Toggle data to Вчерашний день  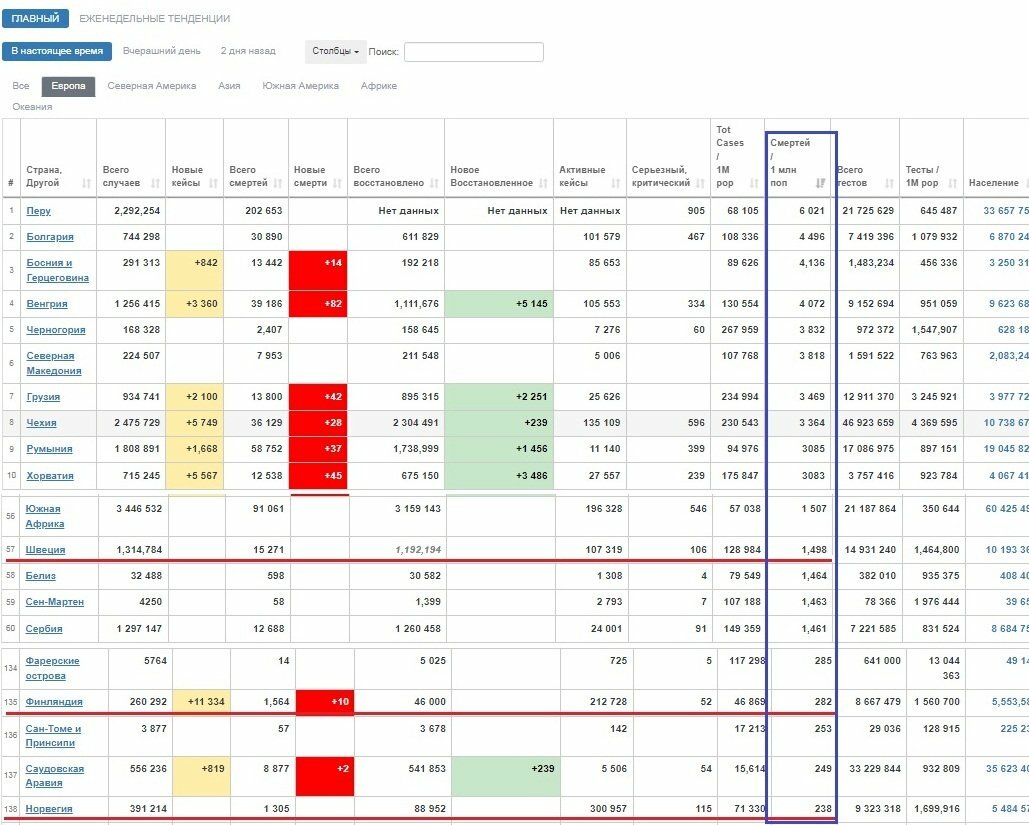(161, 51)
